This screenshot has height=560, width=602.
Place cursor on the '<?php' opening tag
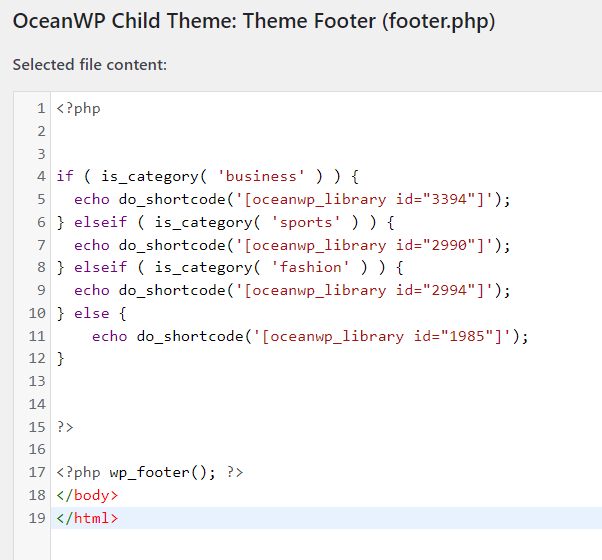point(79,109)
